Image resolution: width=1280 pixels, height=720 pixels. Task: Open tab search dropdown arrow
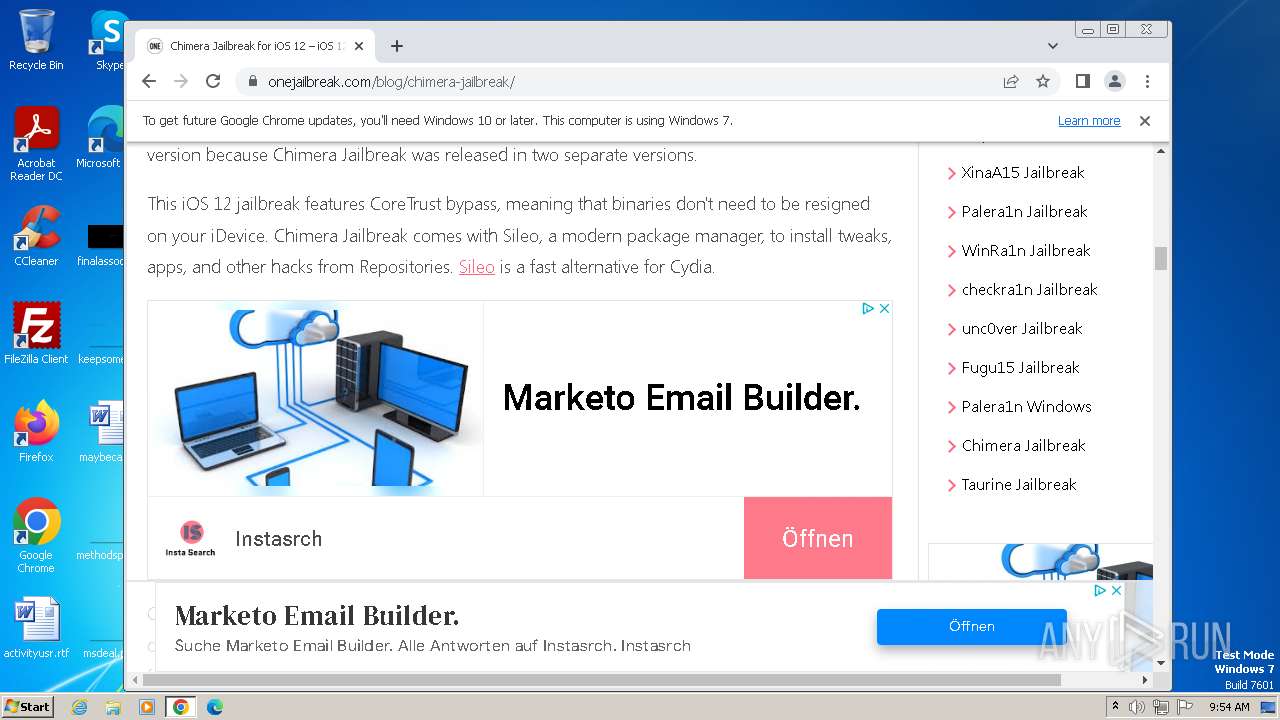point(1053,46)
